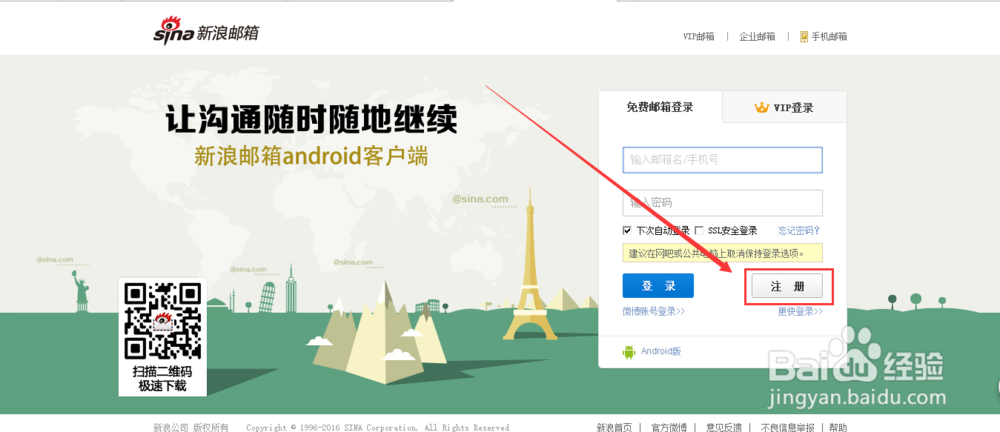Open 更快登录>> link
Viewport: 1000px width, 432px height.
pyautogui.click(x=800, y=311)
